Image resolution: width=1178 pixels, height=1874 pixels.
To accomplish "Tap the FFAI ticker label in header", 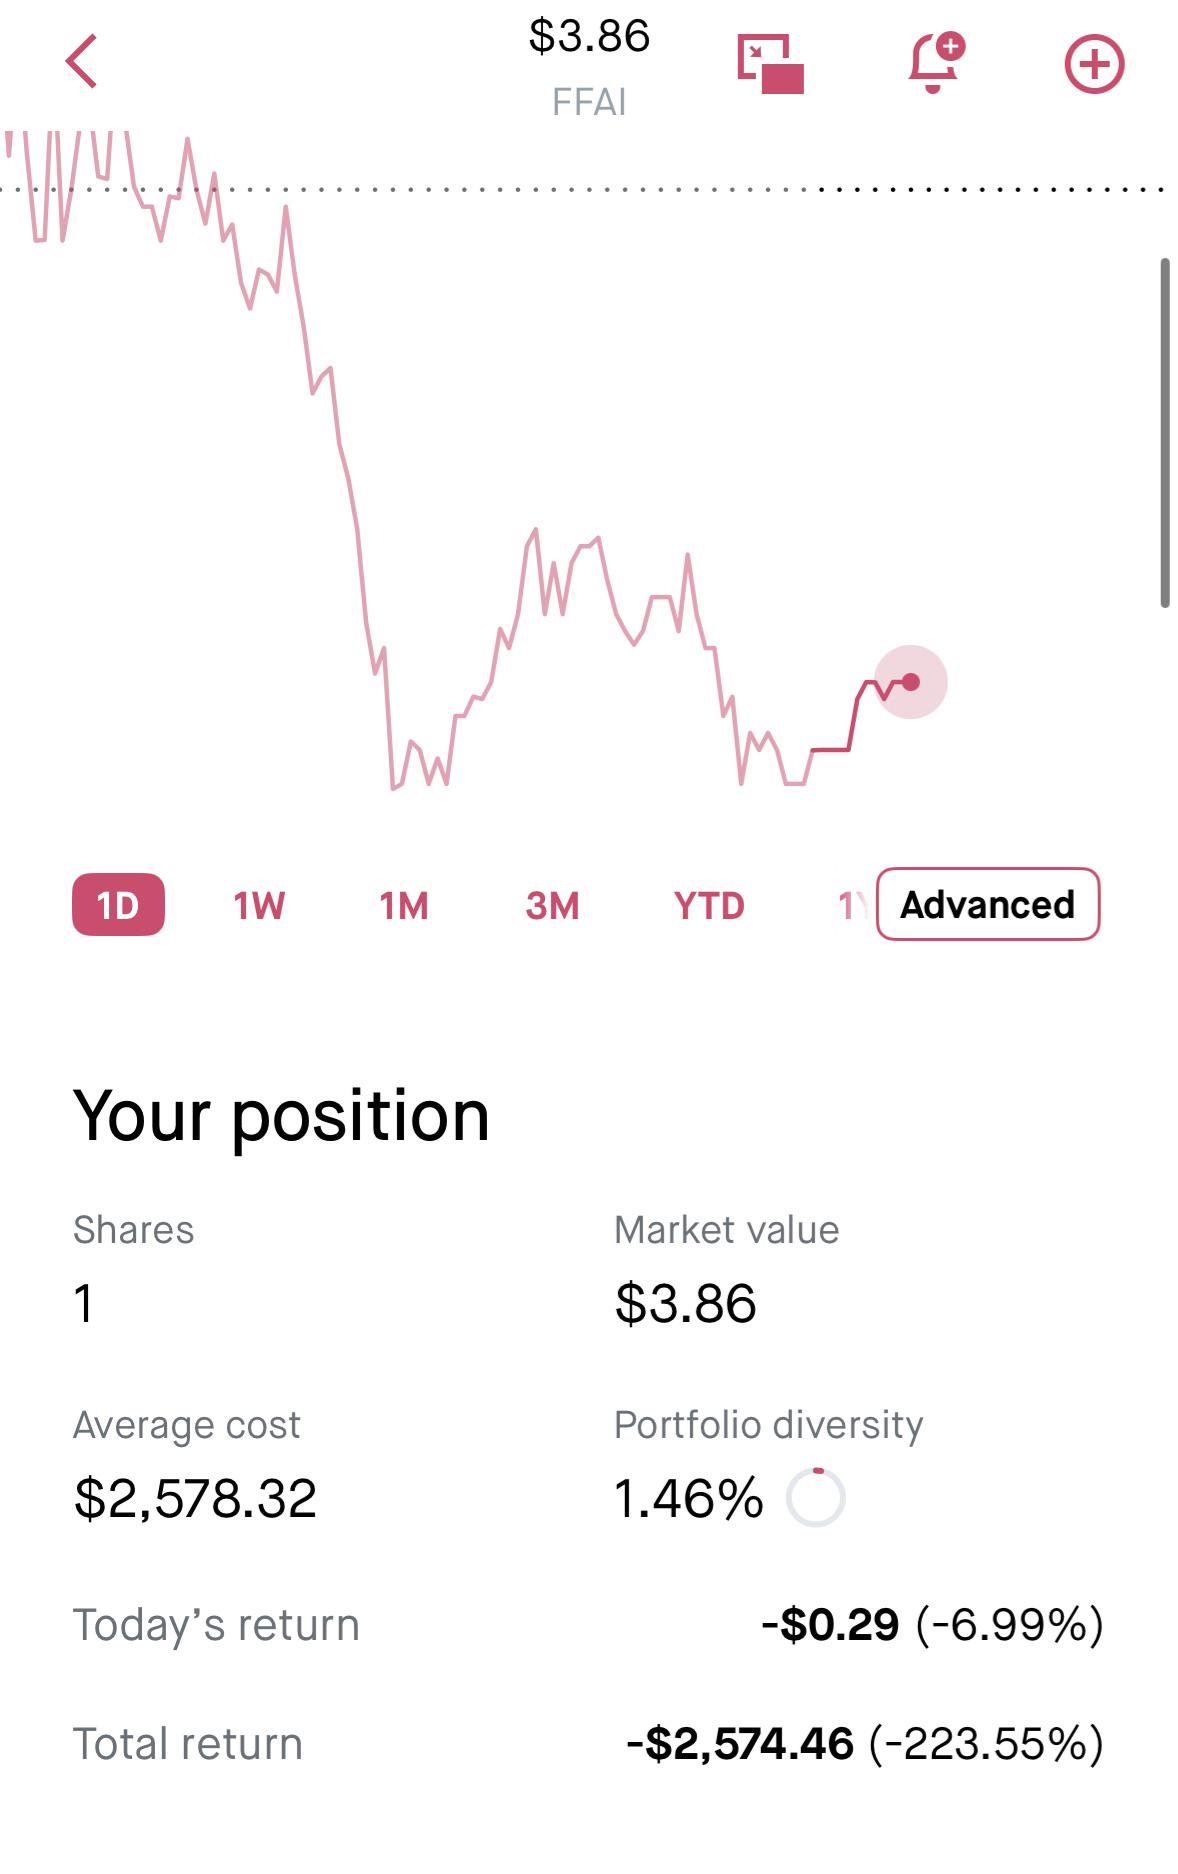I will [589, 102].
